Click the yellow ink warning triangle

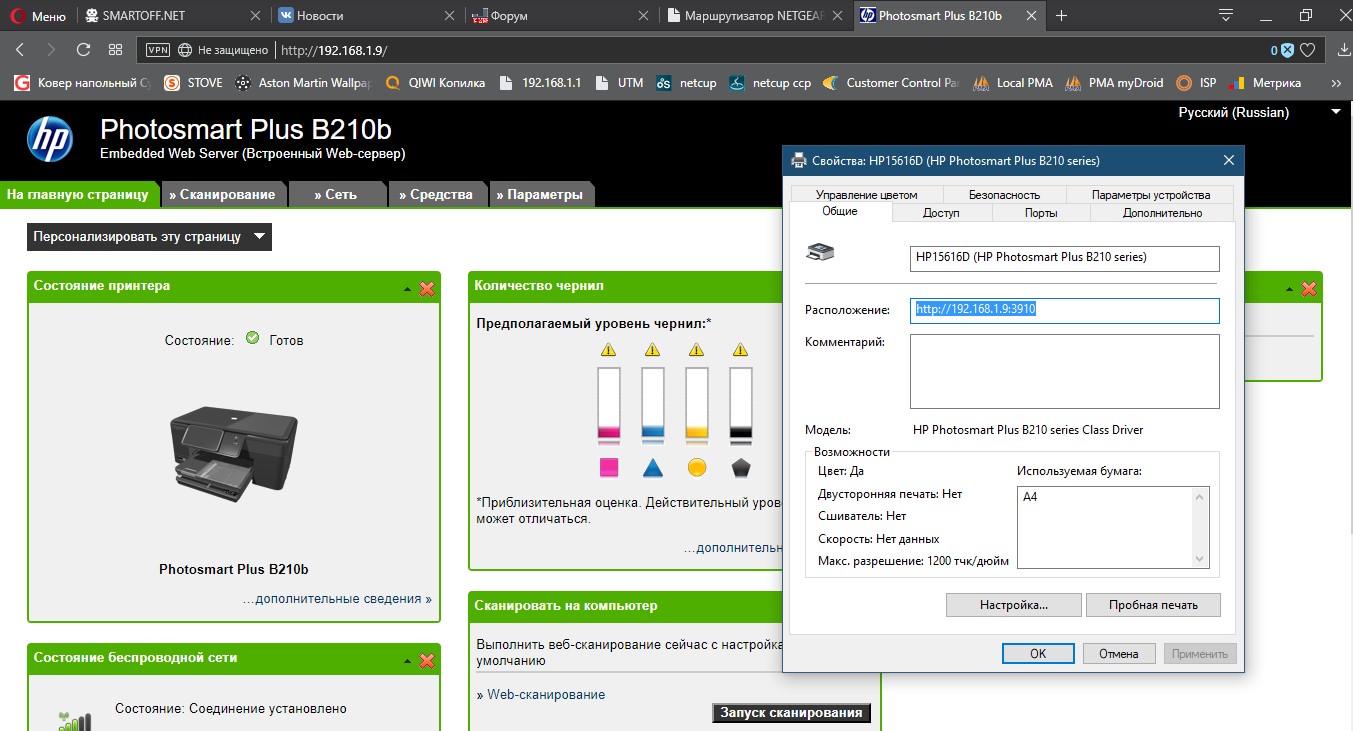pos(696,349)
